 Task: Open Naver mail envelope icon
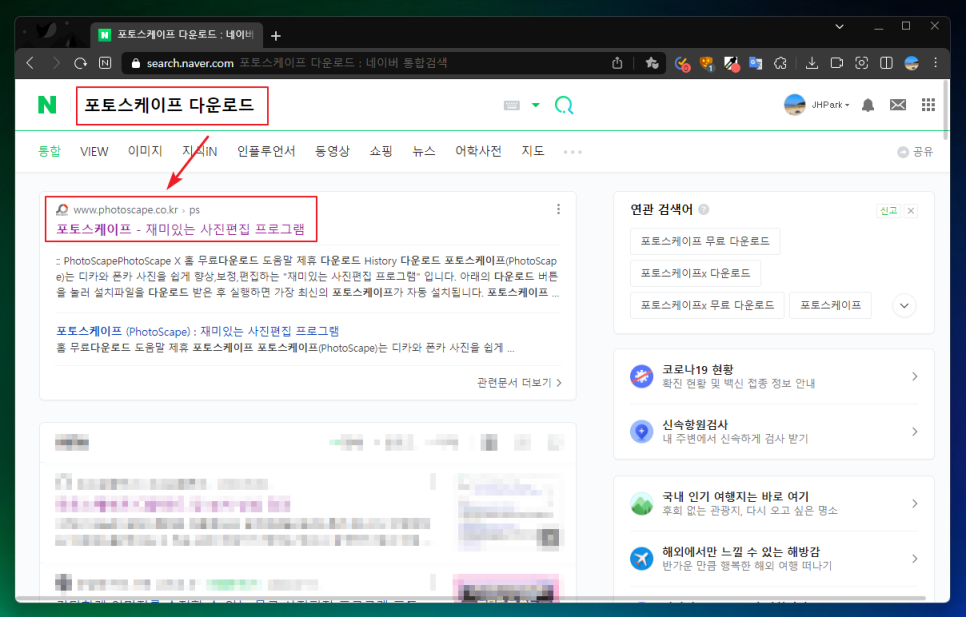click(x=898, y=105)
